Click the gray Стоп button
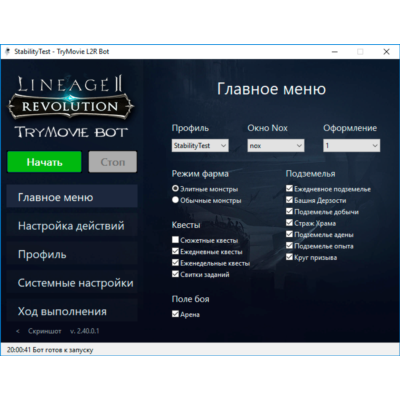Image resolution: width=400 pixels, height=400 pixels. point(113,162)
